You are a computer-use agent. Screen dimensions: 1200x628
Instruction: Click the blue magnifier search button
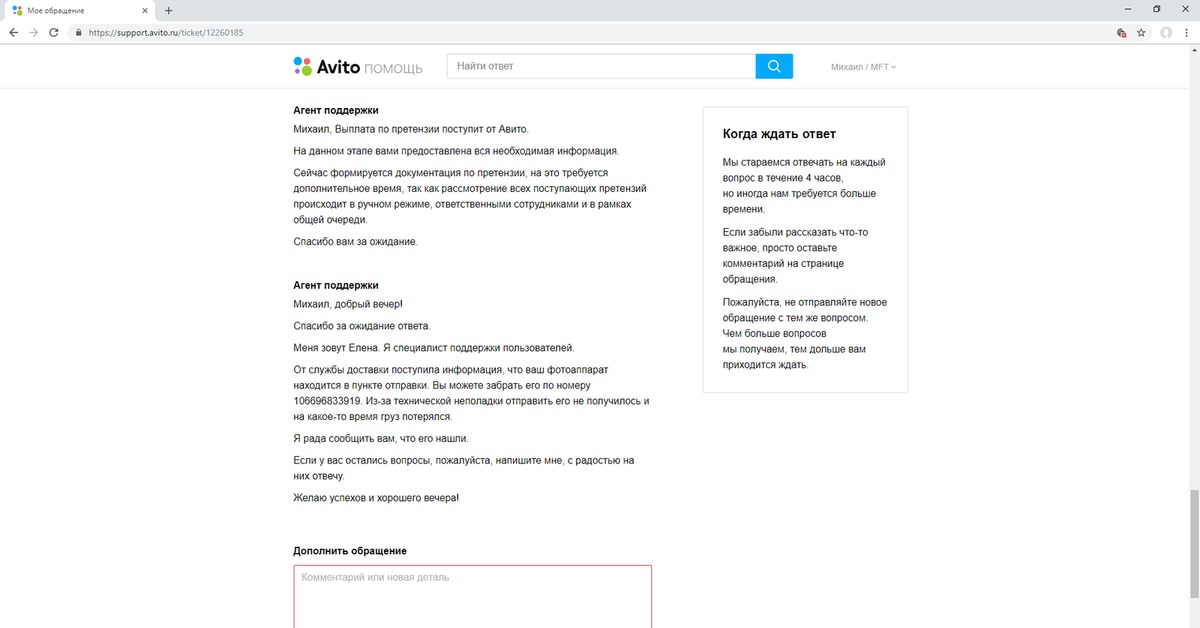tap(774, 66)
